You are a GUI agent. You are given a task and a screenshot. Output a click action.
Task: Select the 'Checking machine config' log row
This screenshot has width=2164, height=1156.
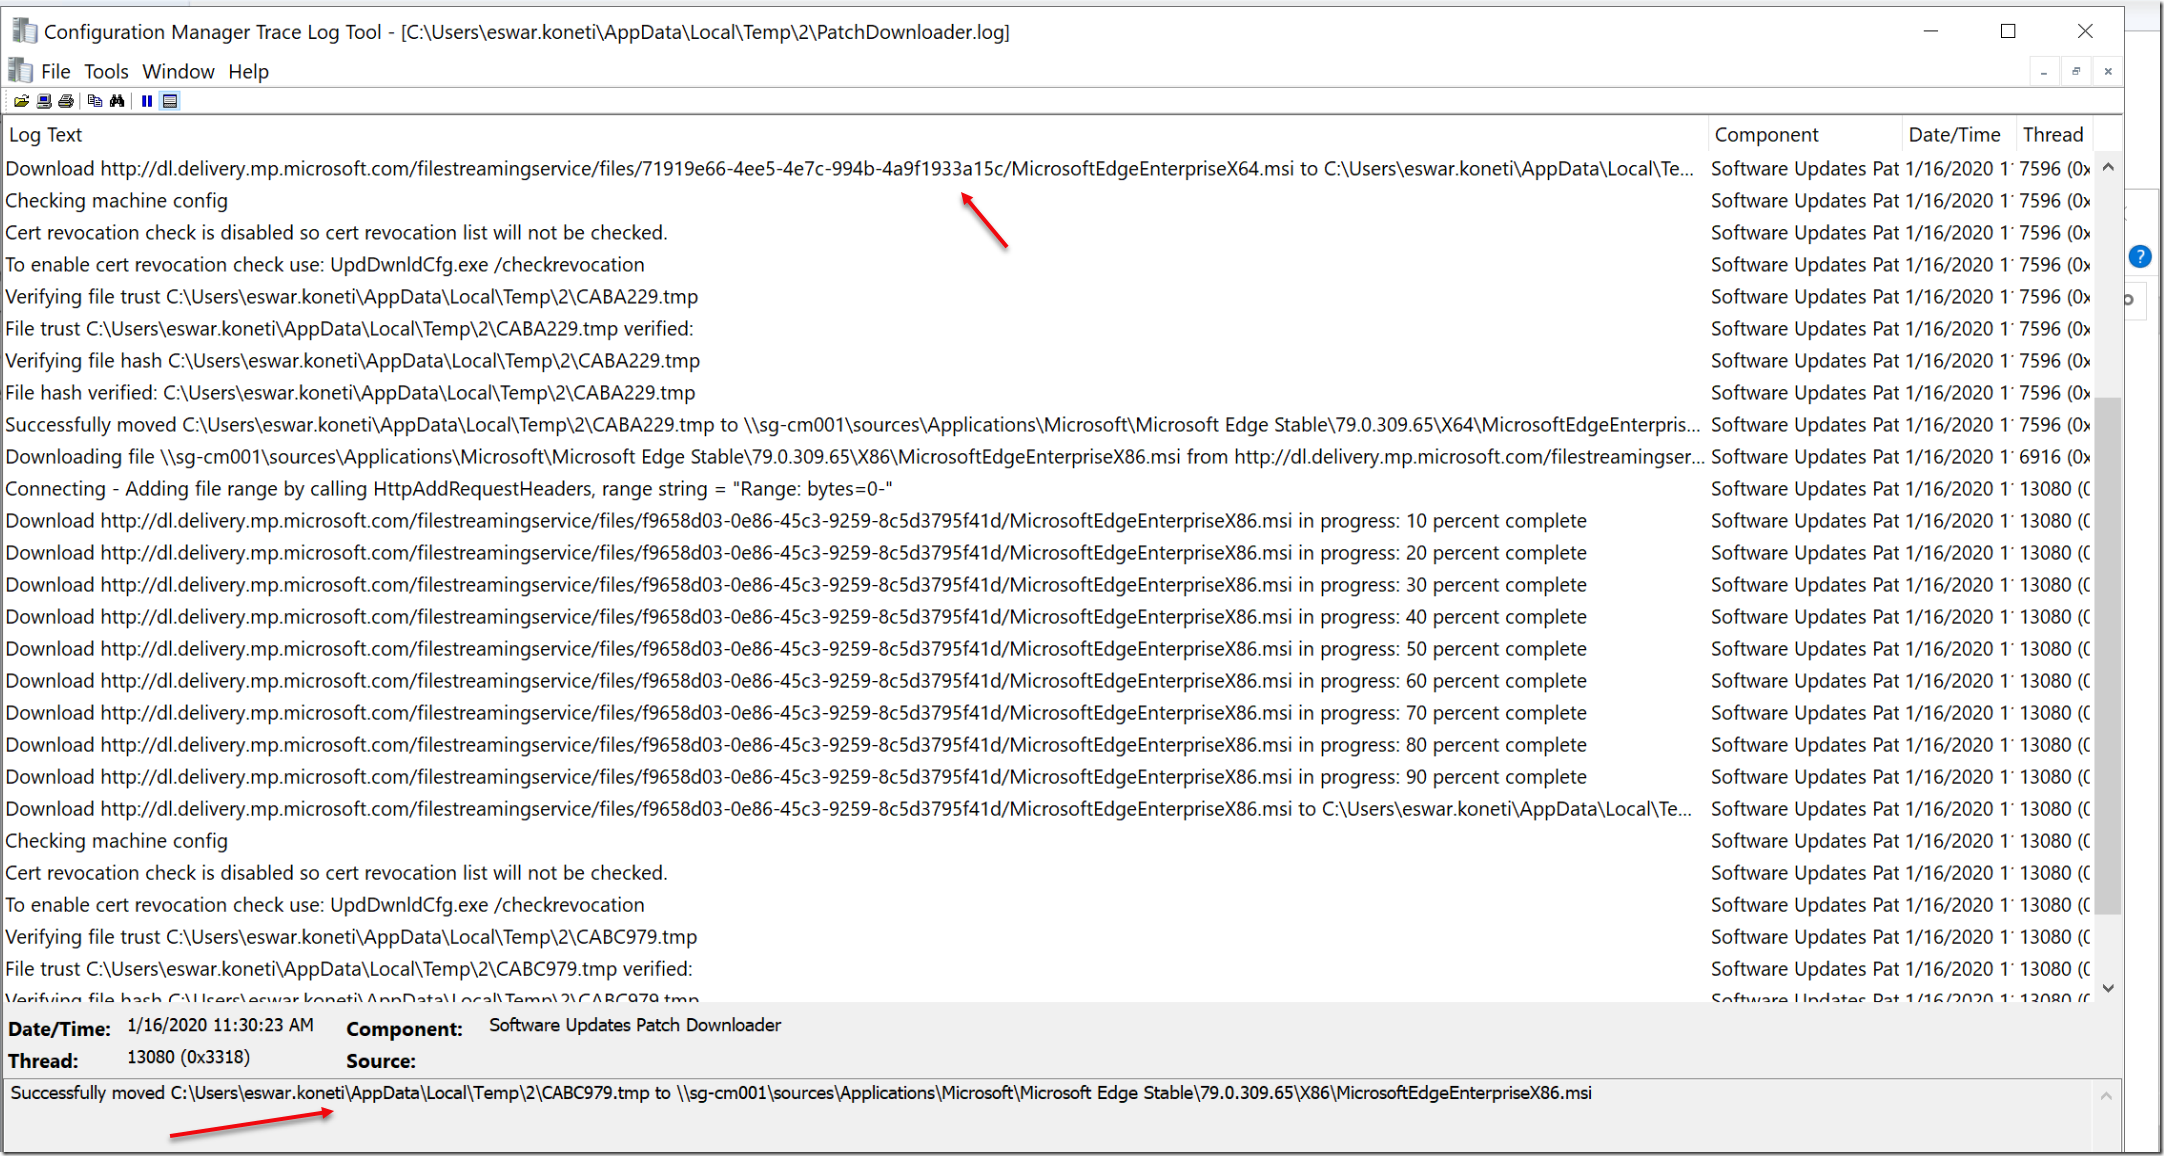click(116, 200)
